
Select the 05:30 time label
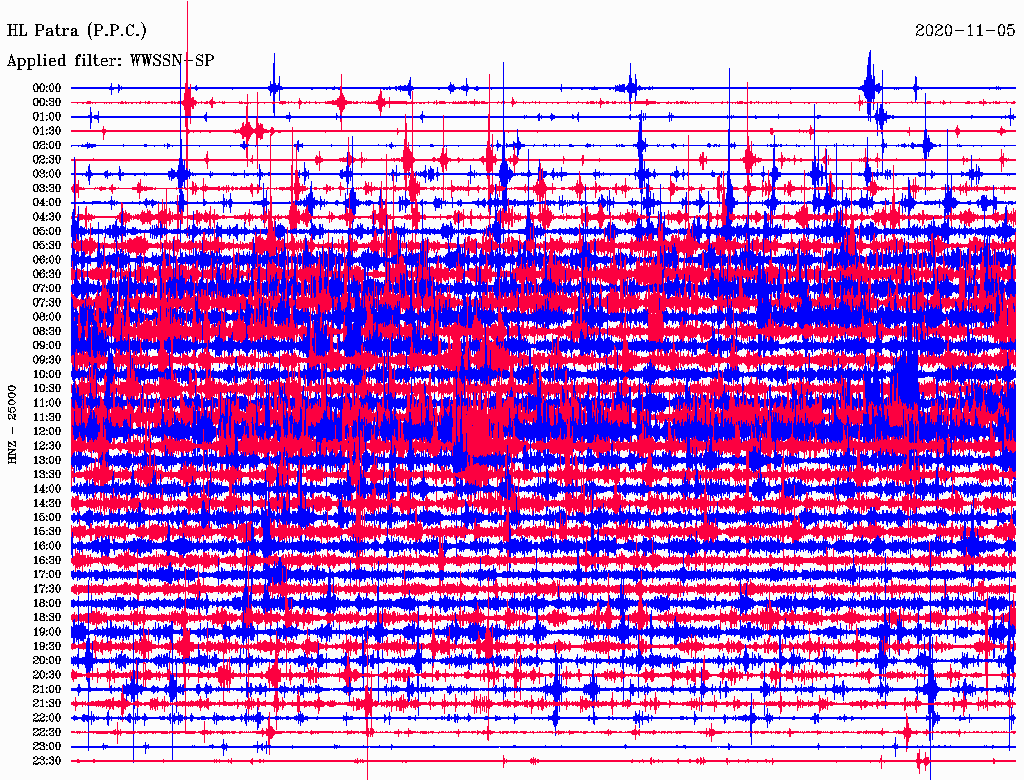click(x=47, y=246)
